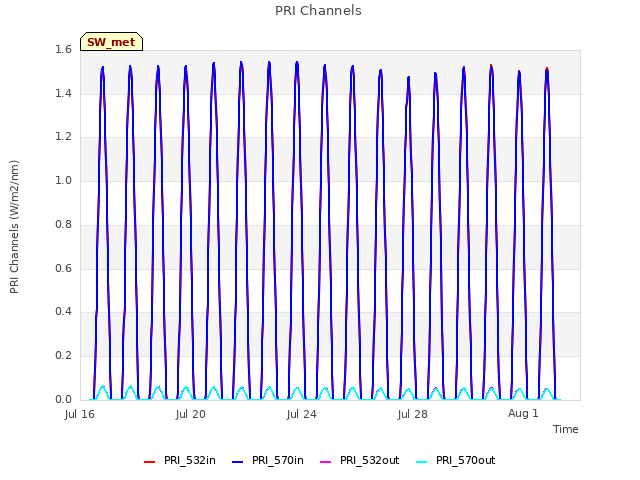The height and width of the screenshot is (480, 640).
Task: Toggle the PRI_532out legend entry
Action: pyautogui.click(x=359, y=460)
